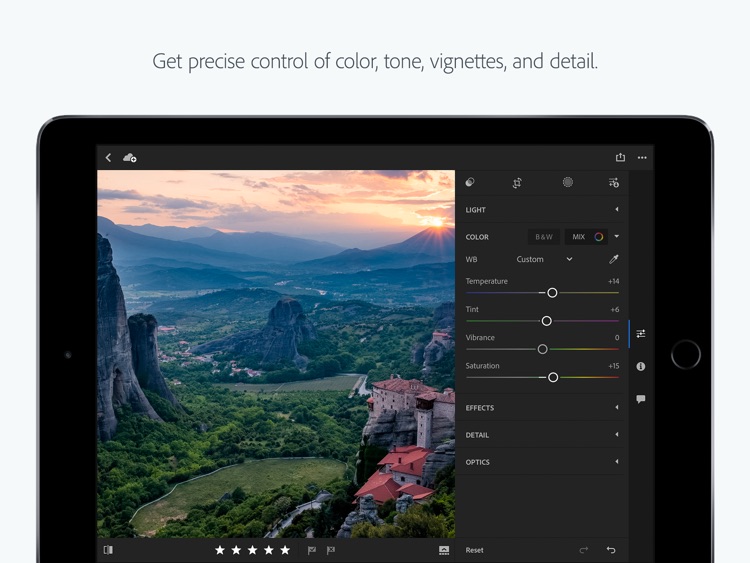Click the WB label
750x563 pixels.
(471, 259)
